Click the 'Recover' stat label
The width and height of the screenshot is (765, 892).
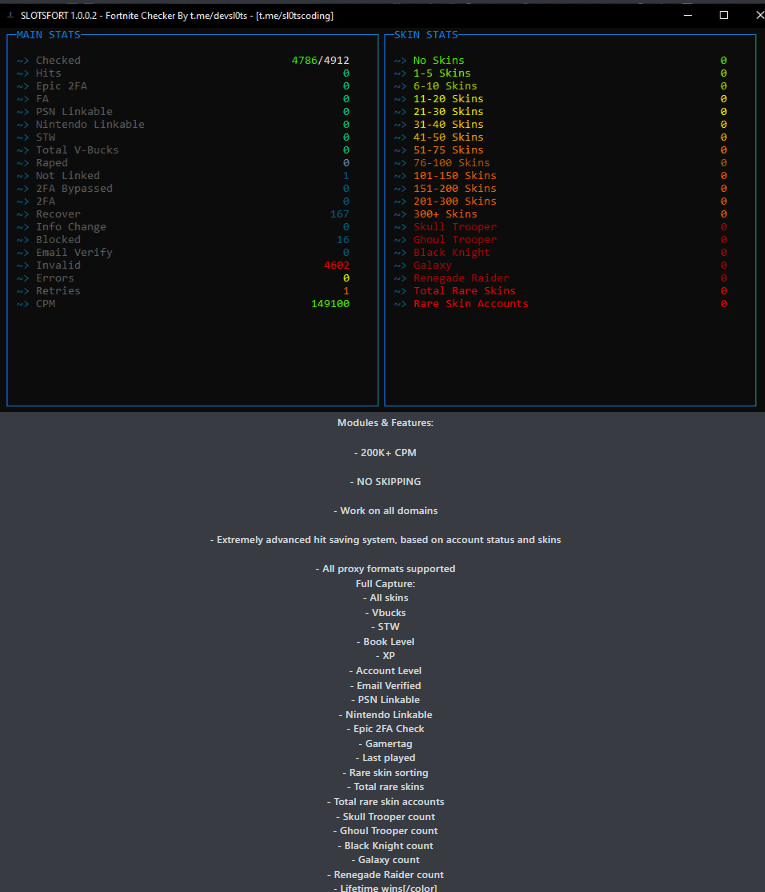point(58,214)
